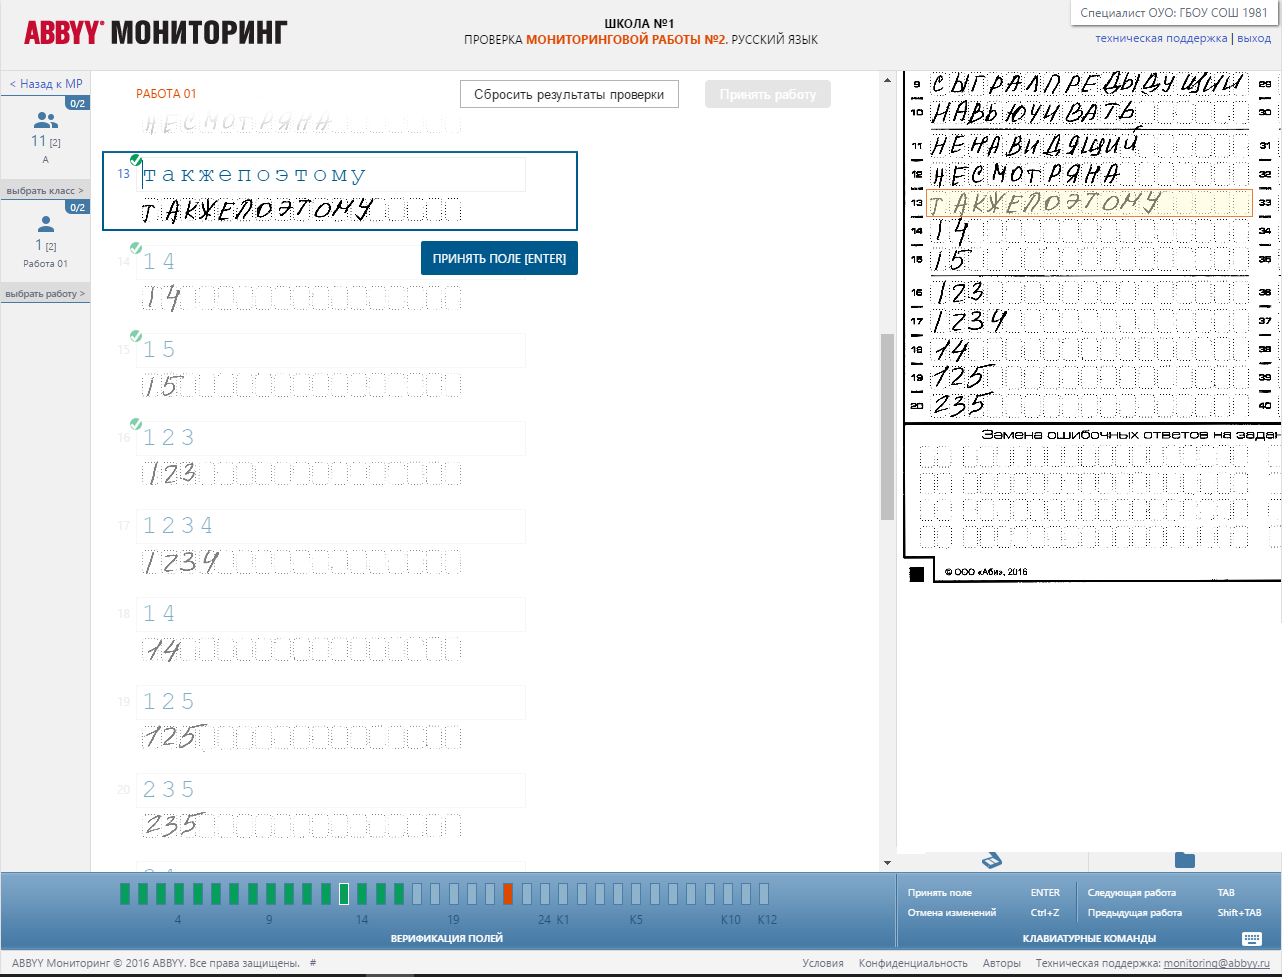This screenshot has height=977, width=1282.
Task: Click the field 17 text input '1234'
Action: (331, 526)
